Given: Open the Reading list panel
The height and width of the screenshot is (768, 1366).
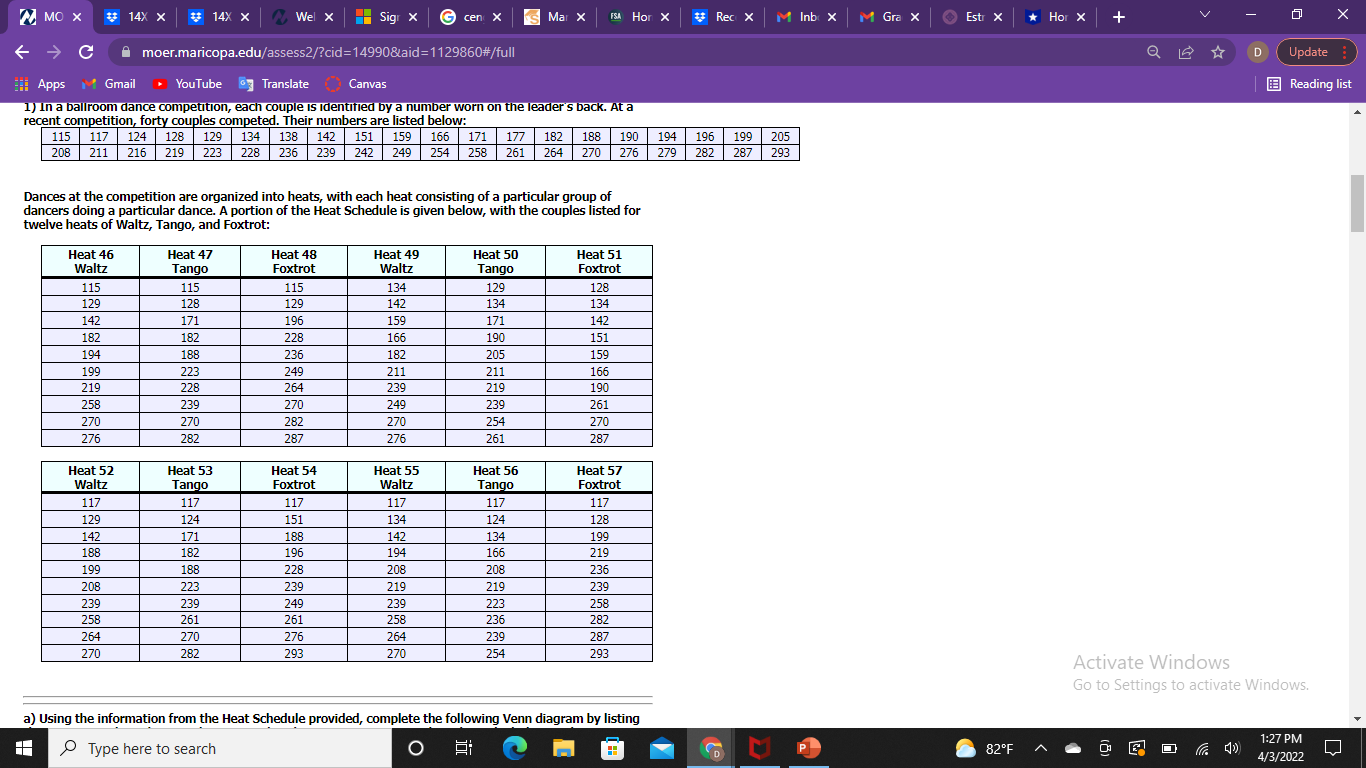Looking at the screenshot, I should 1310,84.
